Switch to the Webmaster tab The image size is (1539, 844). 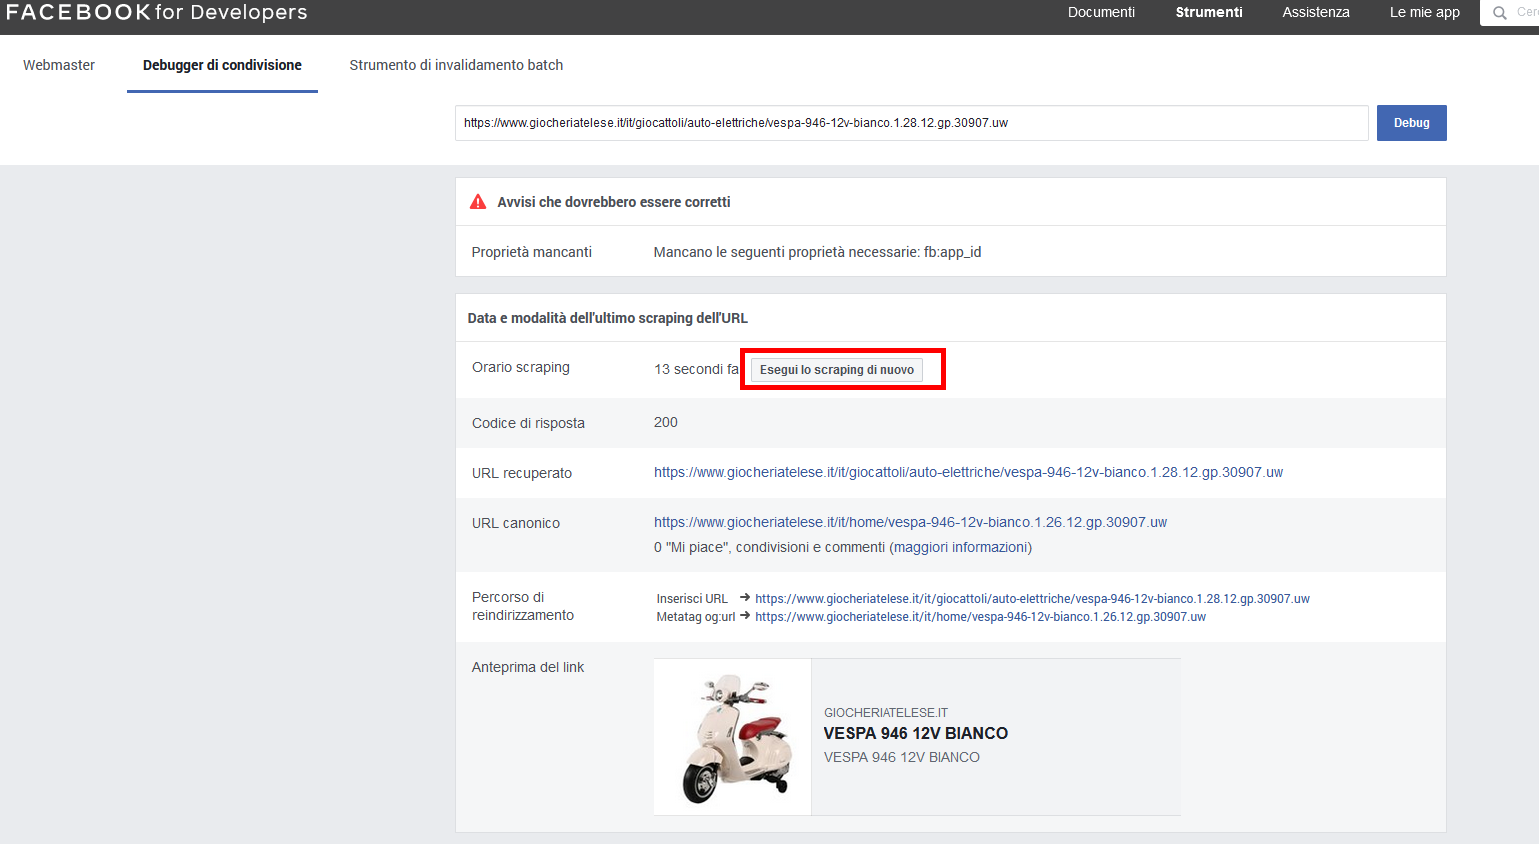[x=59, y=65]
